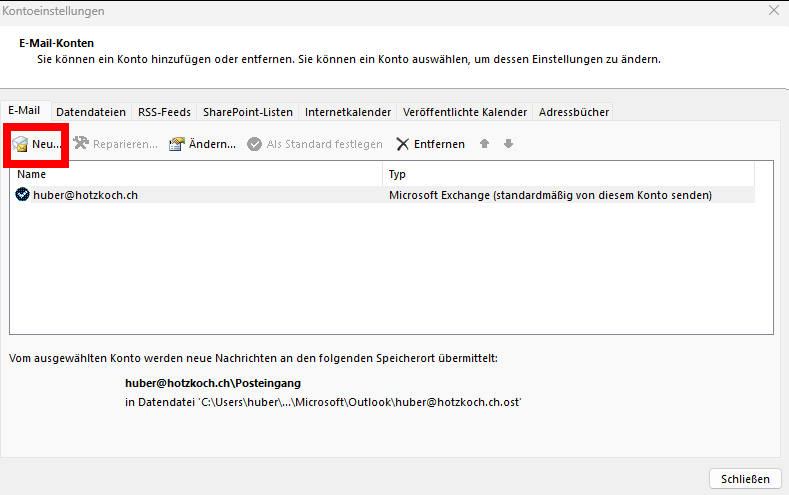Click Als Standard festlegen checkmark icon
Screen dimensions: 789x495
pos(255,144)
